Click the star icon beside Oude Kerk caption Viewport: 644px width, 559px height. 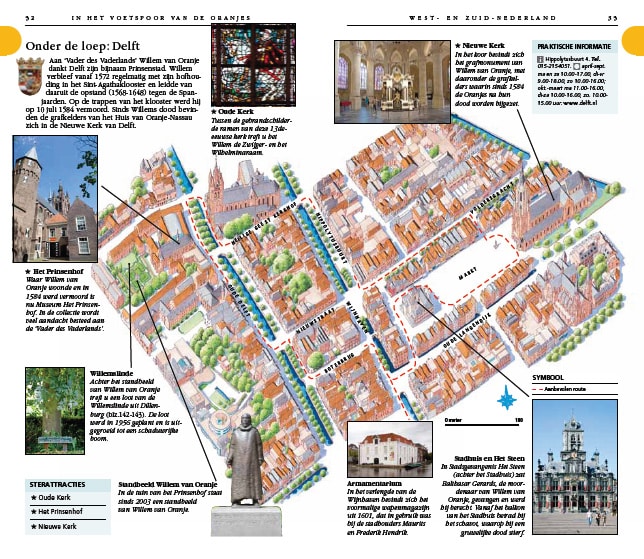click(x=215, y=110)
